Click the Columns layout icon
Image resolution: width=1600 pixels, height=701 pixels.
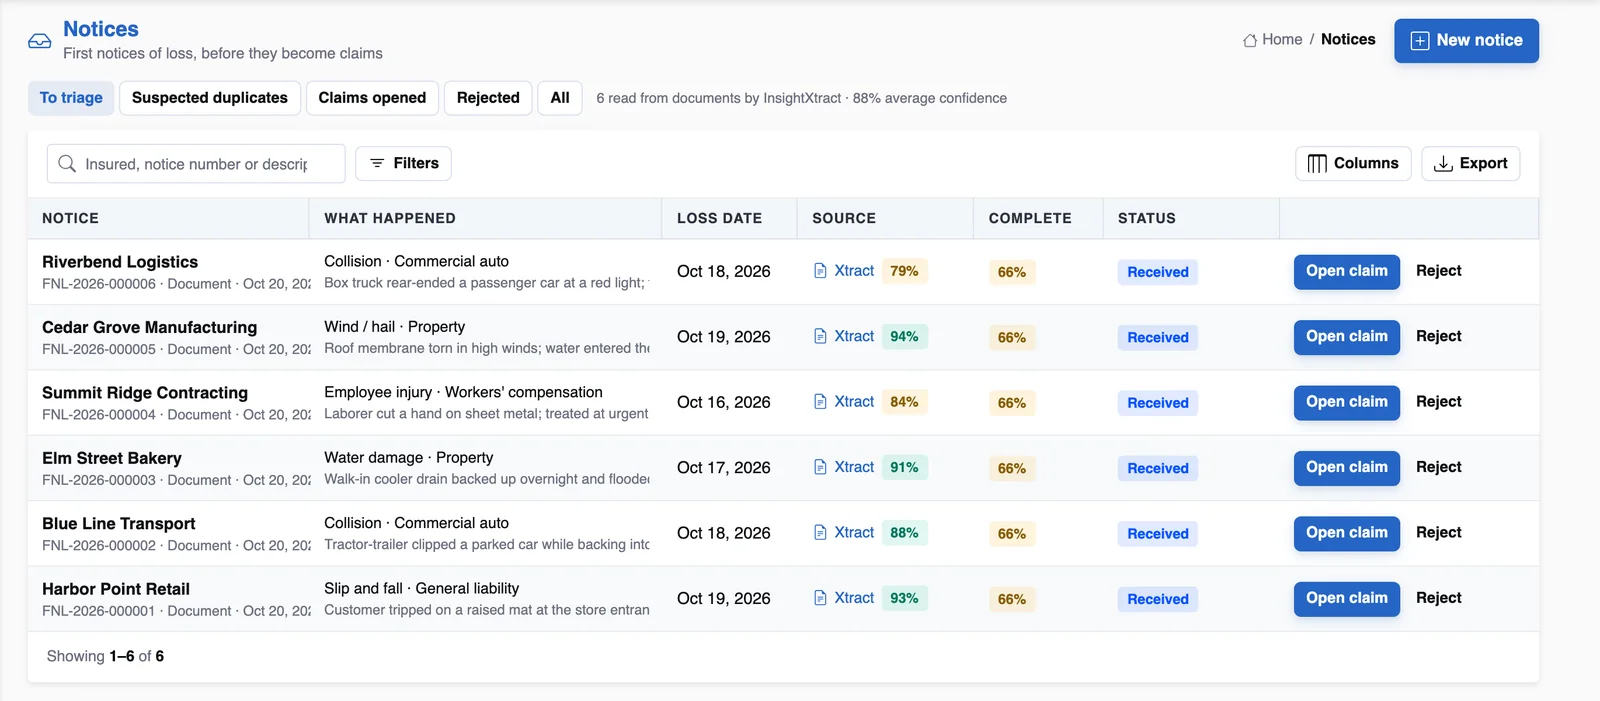point(1317,164)
